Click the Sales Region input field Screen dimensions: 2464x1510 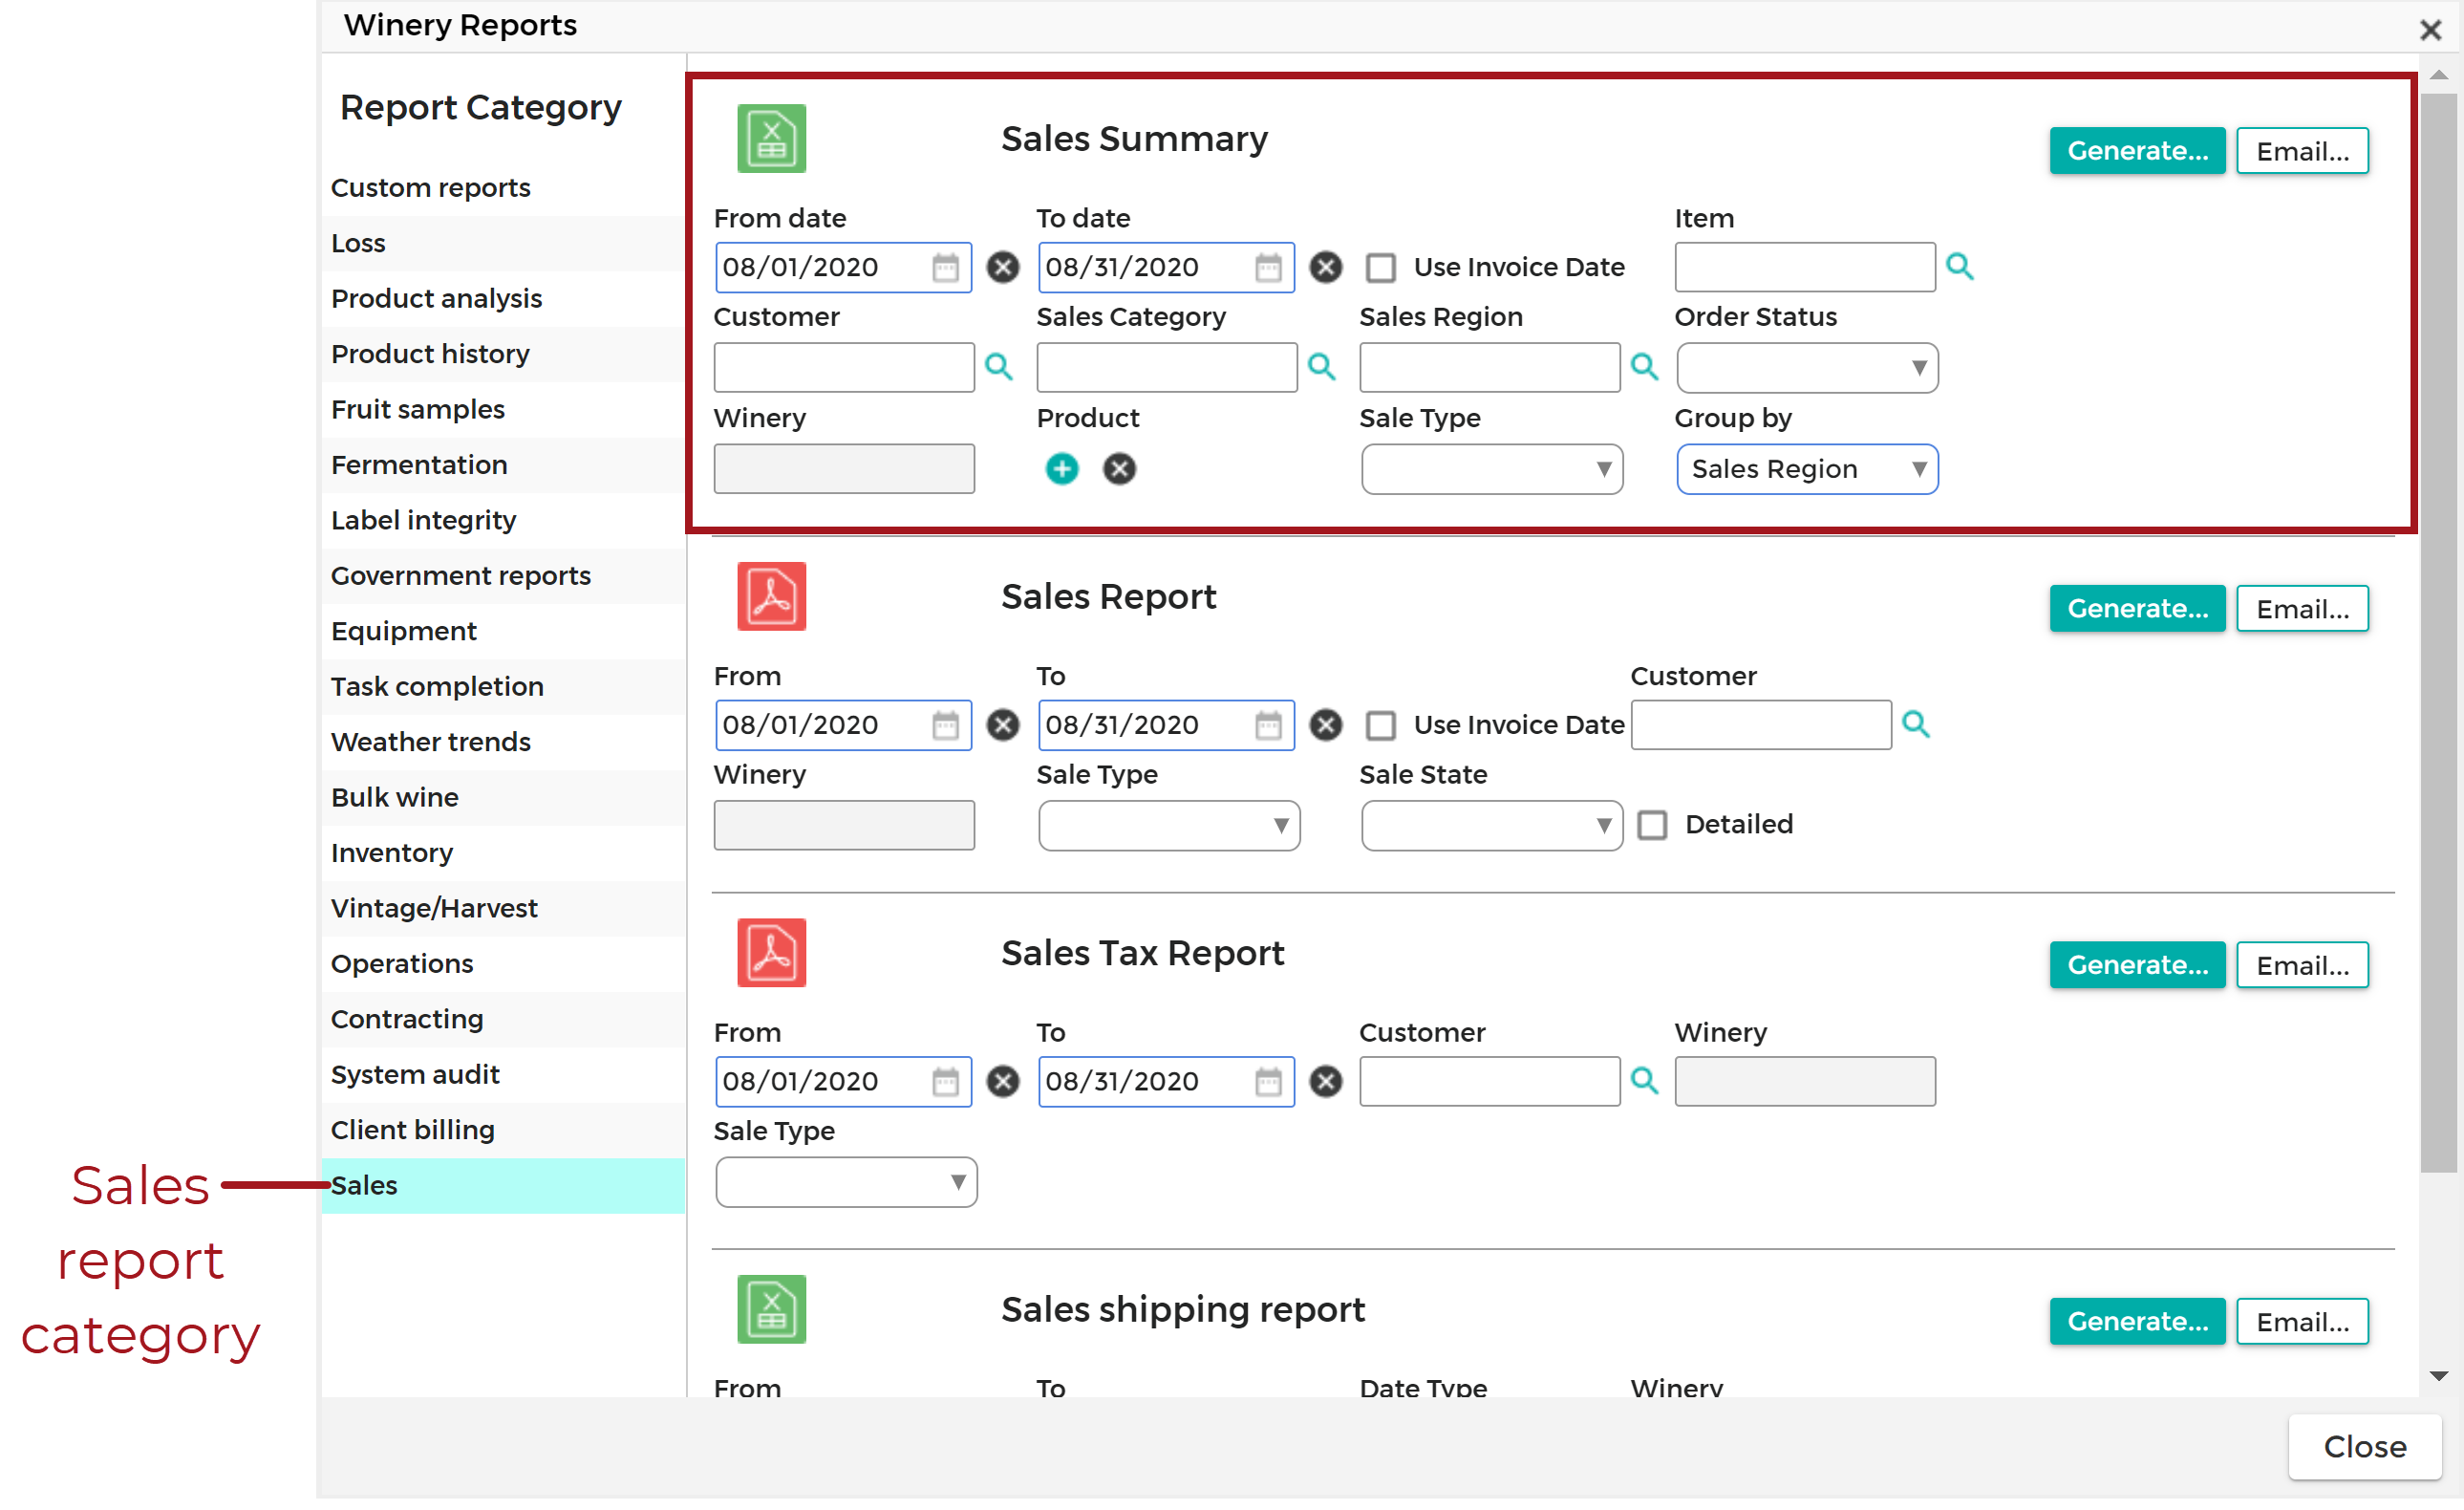pos(1490,368)
